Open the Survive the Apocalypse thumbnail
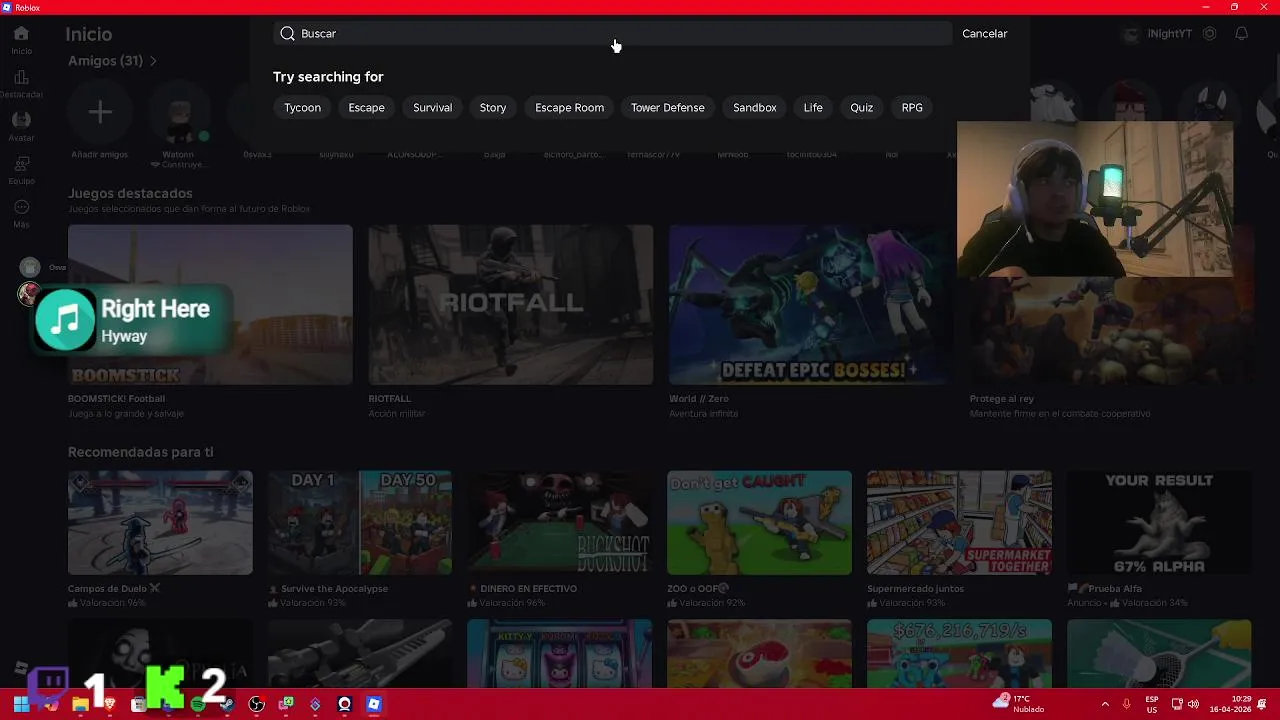Screen dimensions: 1280x720 [x=360, y=523]
